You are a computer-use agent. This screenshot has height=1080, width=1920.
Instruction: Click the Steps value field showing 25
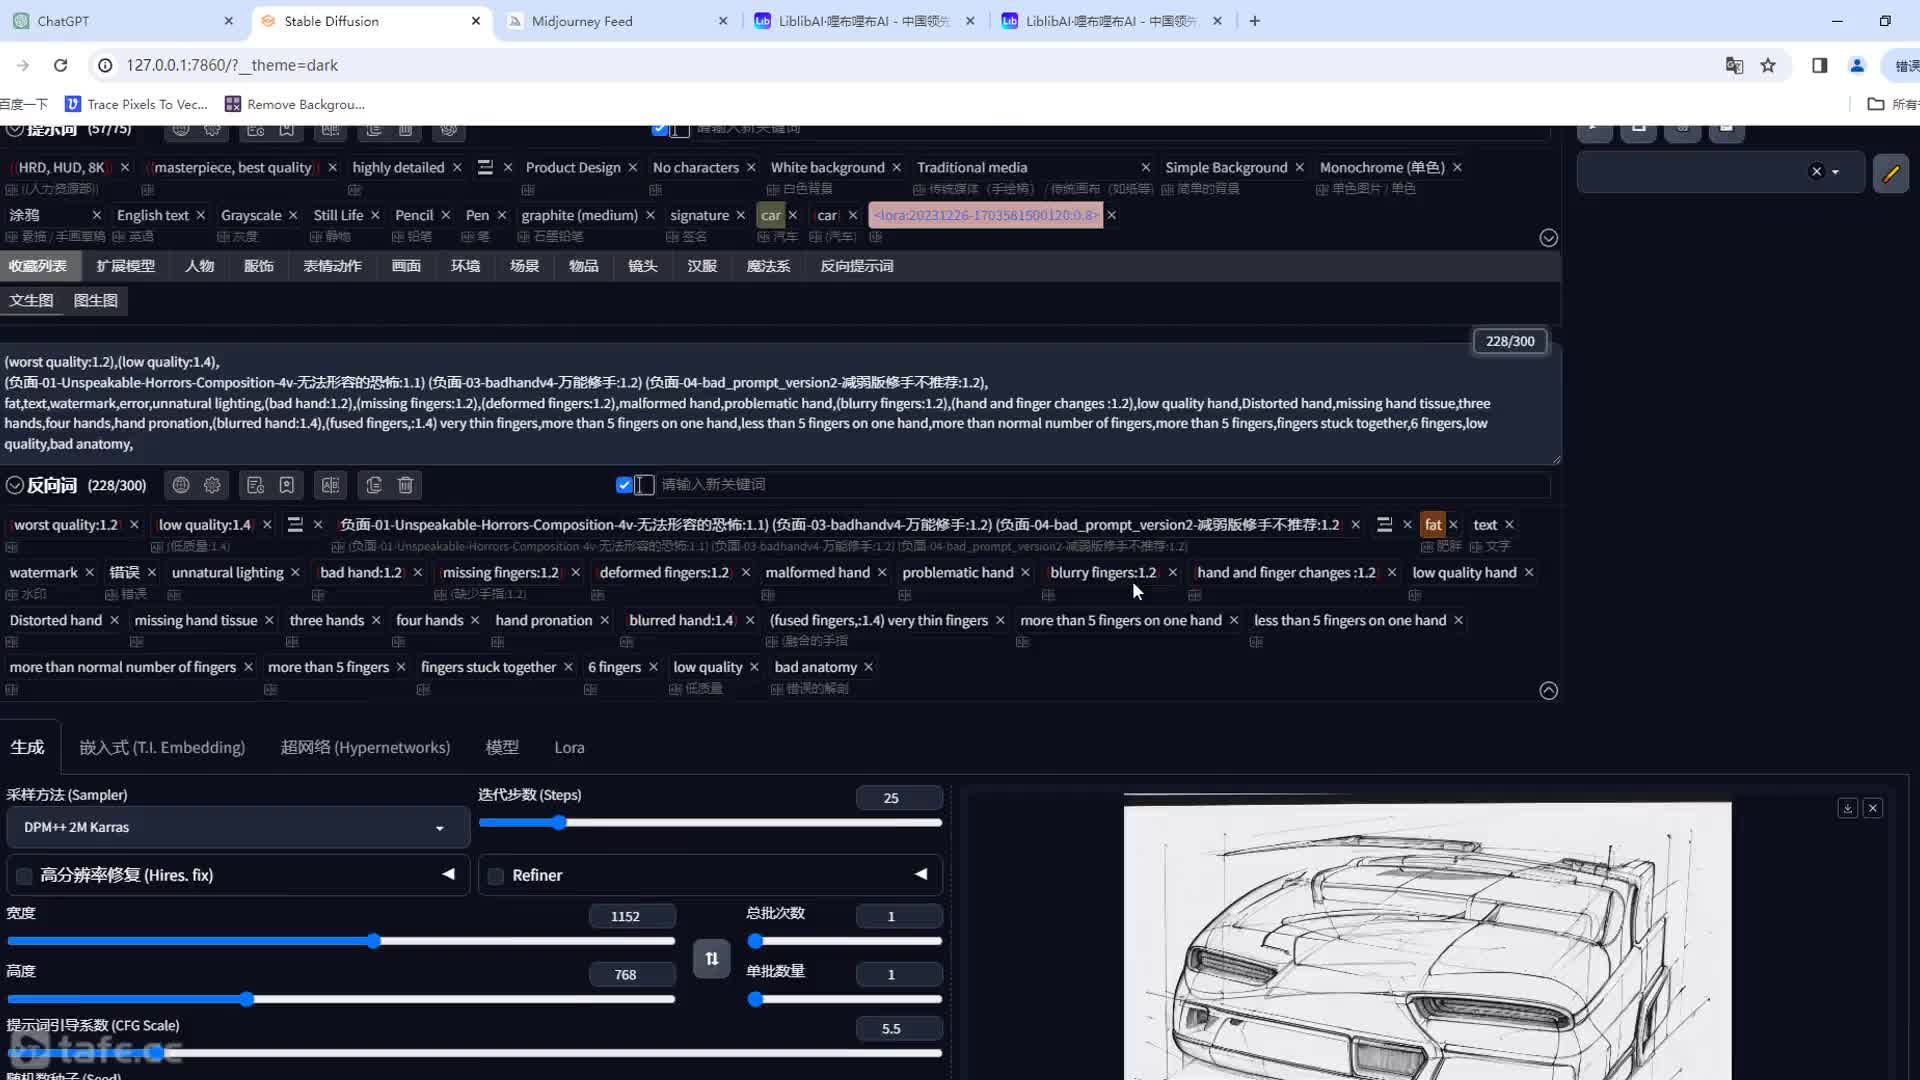pyautogui.click(x=899, y=798)
